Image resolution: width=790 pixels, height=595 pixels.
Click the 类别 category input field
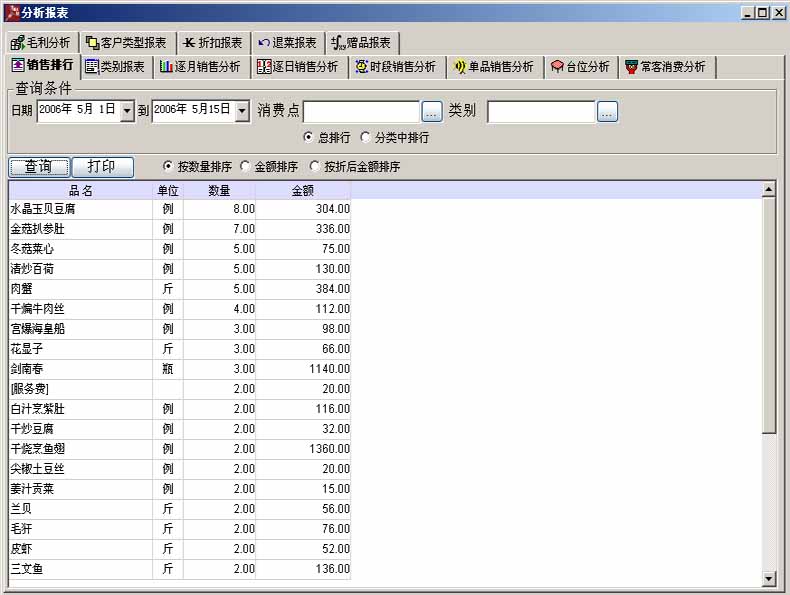541,112
